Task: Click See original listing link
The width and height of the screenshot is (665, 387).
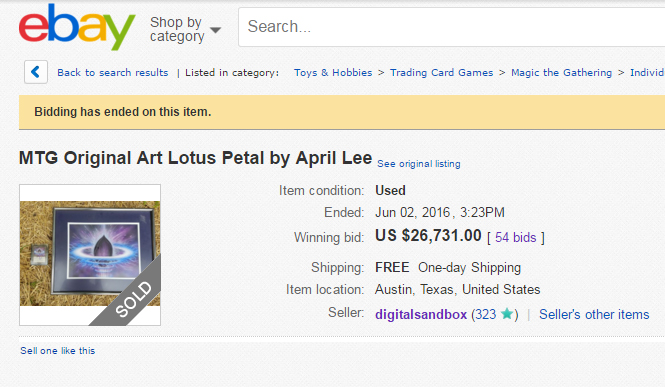Action: click(x=419, y=164)
